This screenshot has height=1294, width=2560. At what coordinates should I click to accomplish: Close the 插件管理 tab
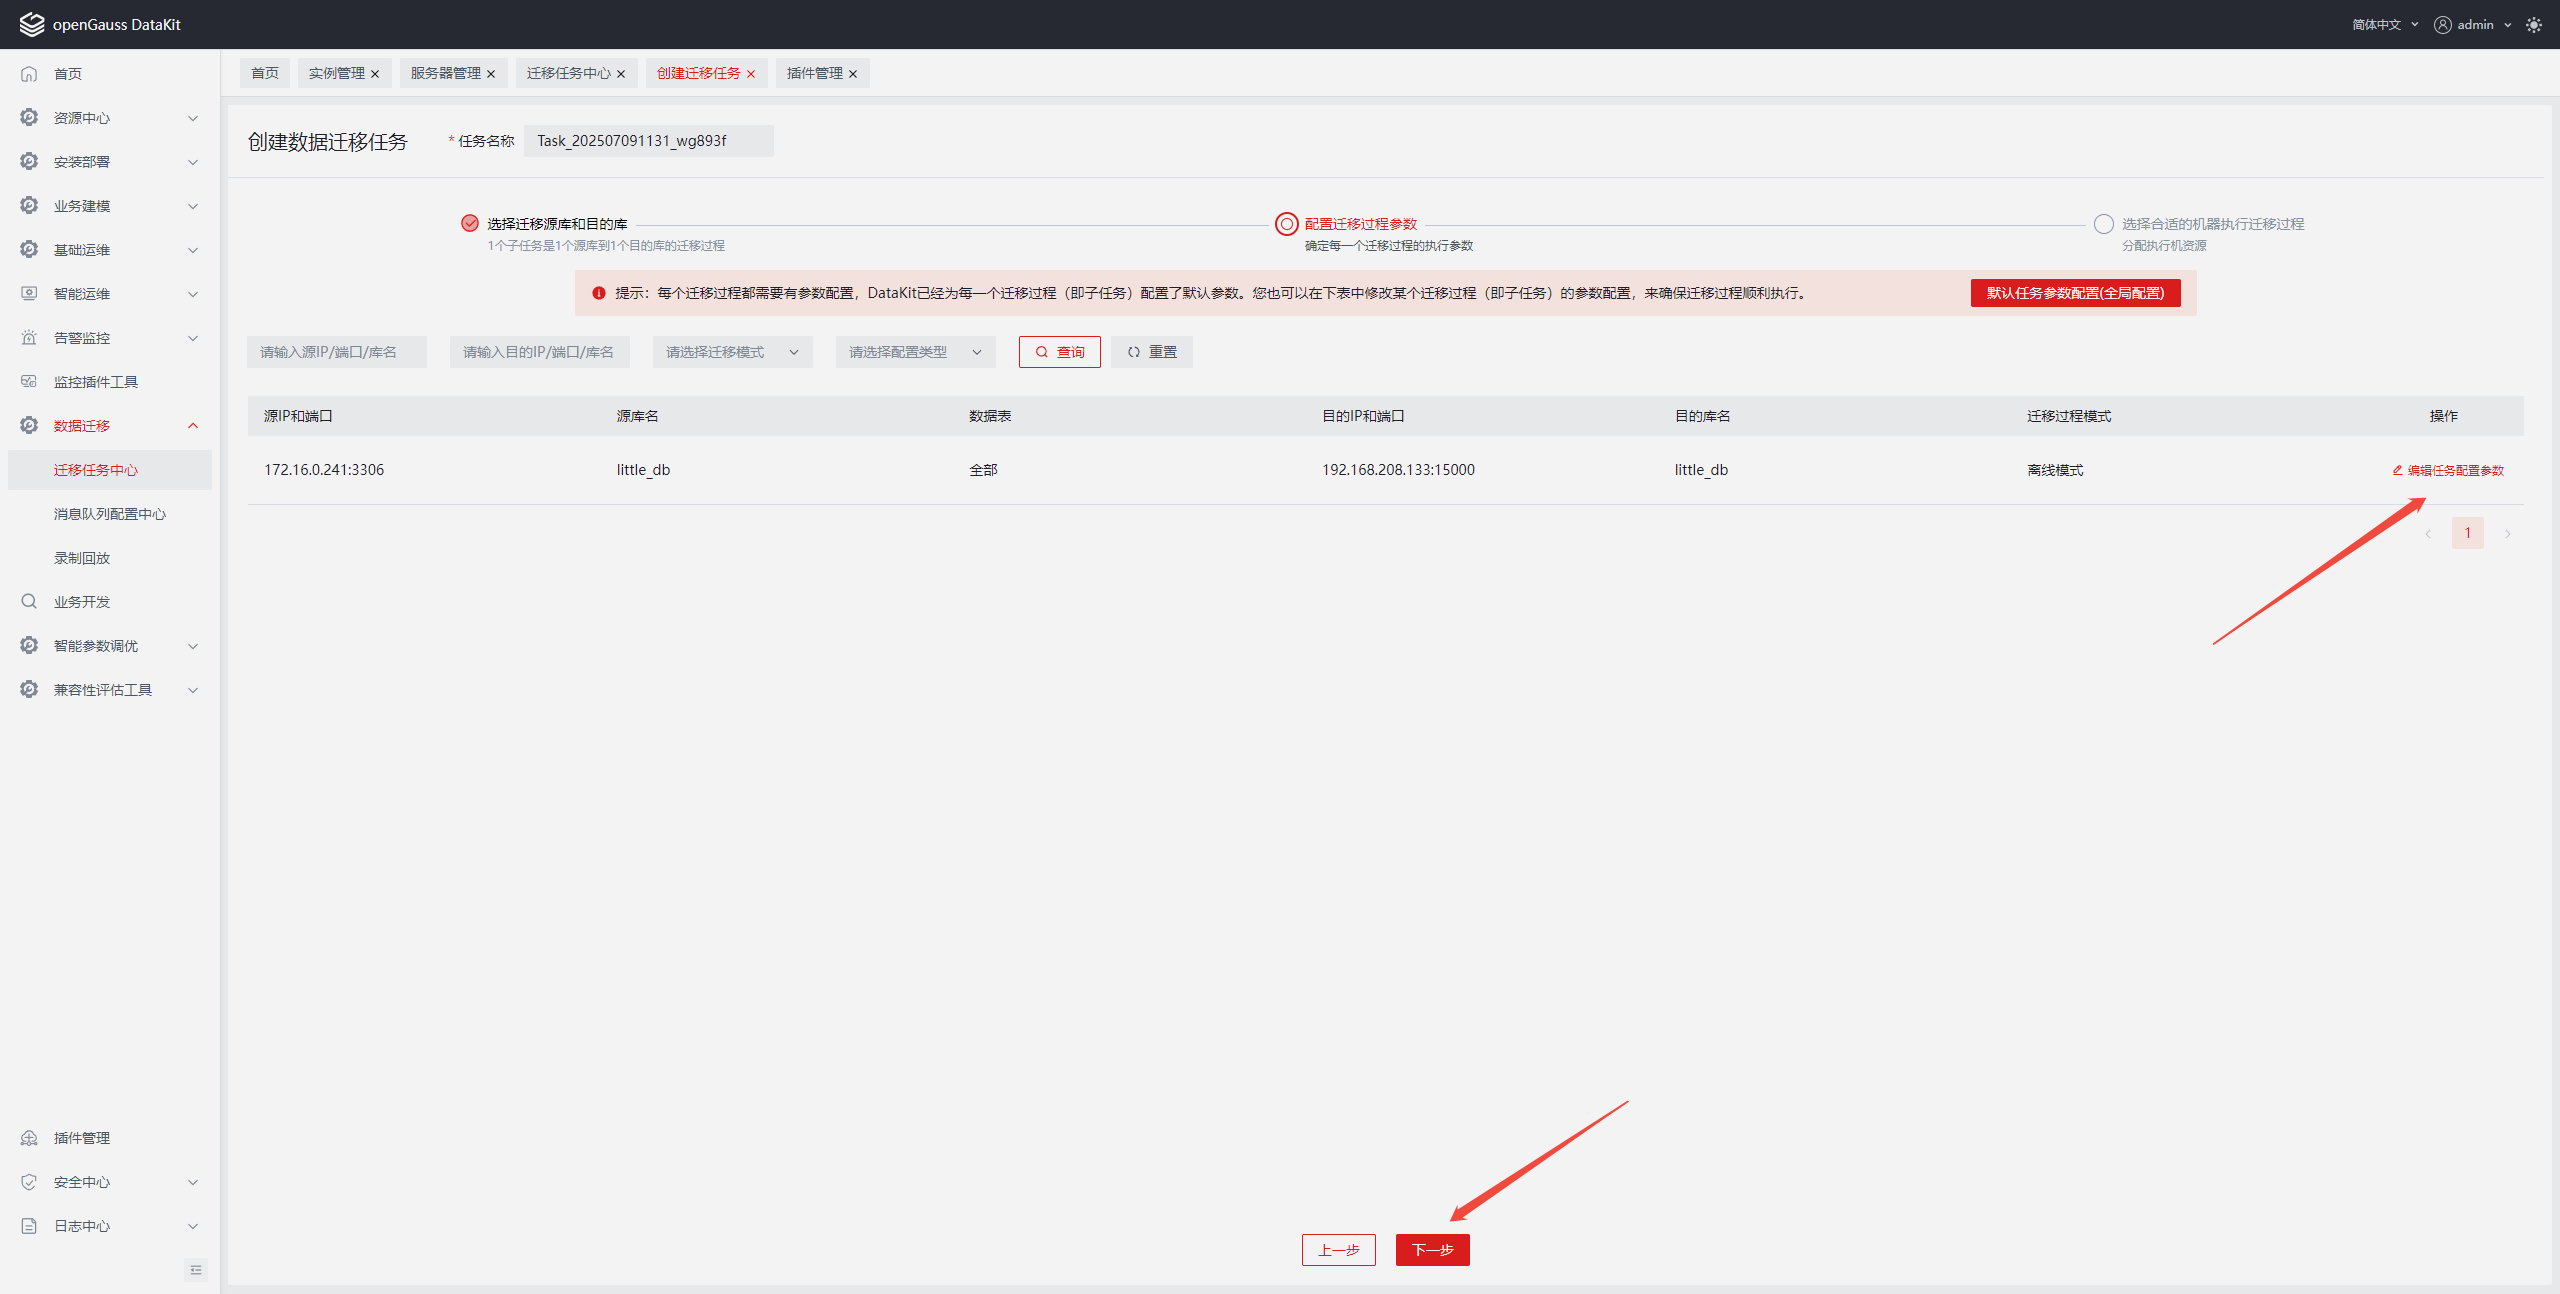[853, 74]
